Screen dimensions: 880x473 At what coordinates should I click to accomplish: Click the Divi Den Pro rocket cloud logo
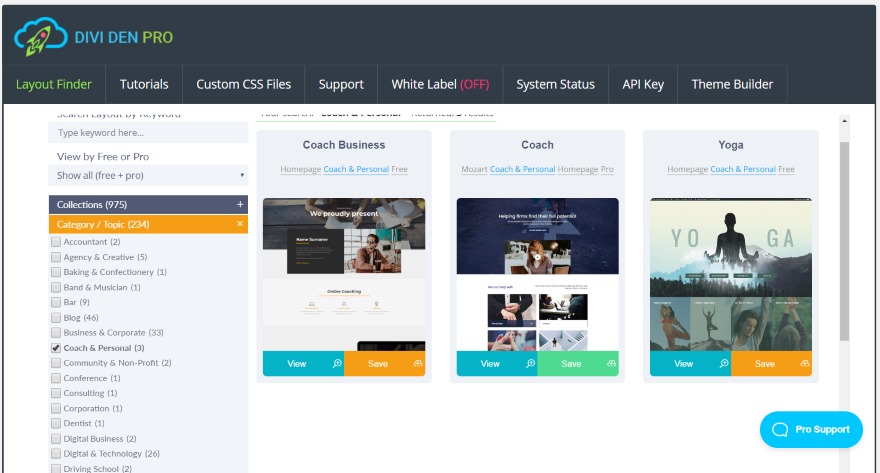pos(40,36)
